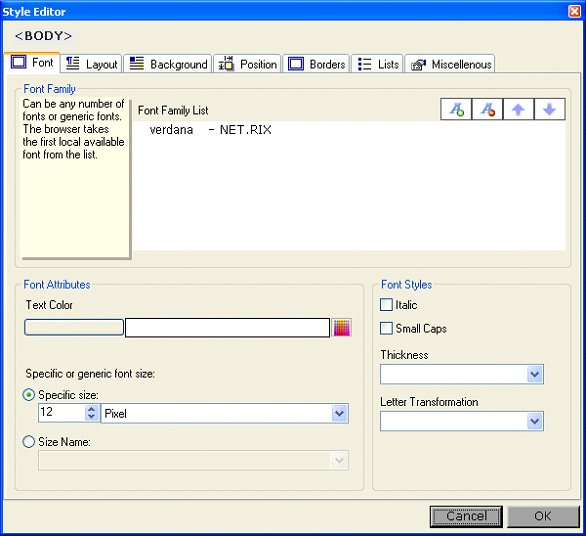Switch to the Layout tab
Viewport: 586px width, 536px height.
click(x=91, y=64)
